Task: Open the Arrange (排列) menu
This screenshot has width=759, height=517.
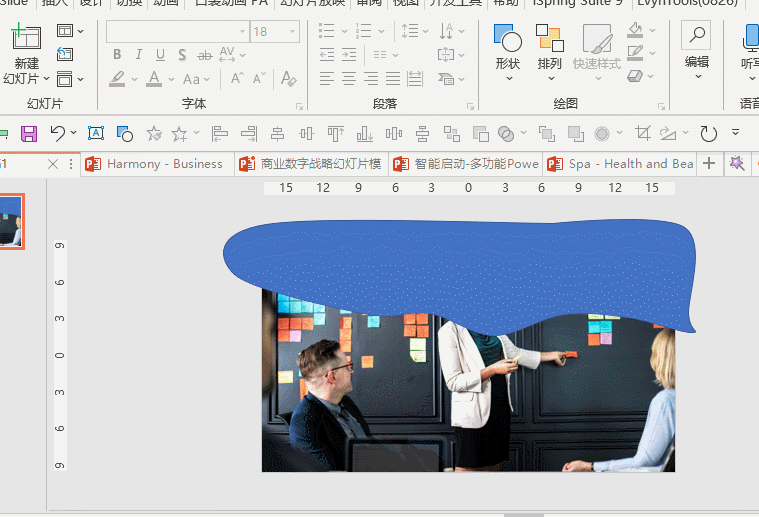Action: 549,52
